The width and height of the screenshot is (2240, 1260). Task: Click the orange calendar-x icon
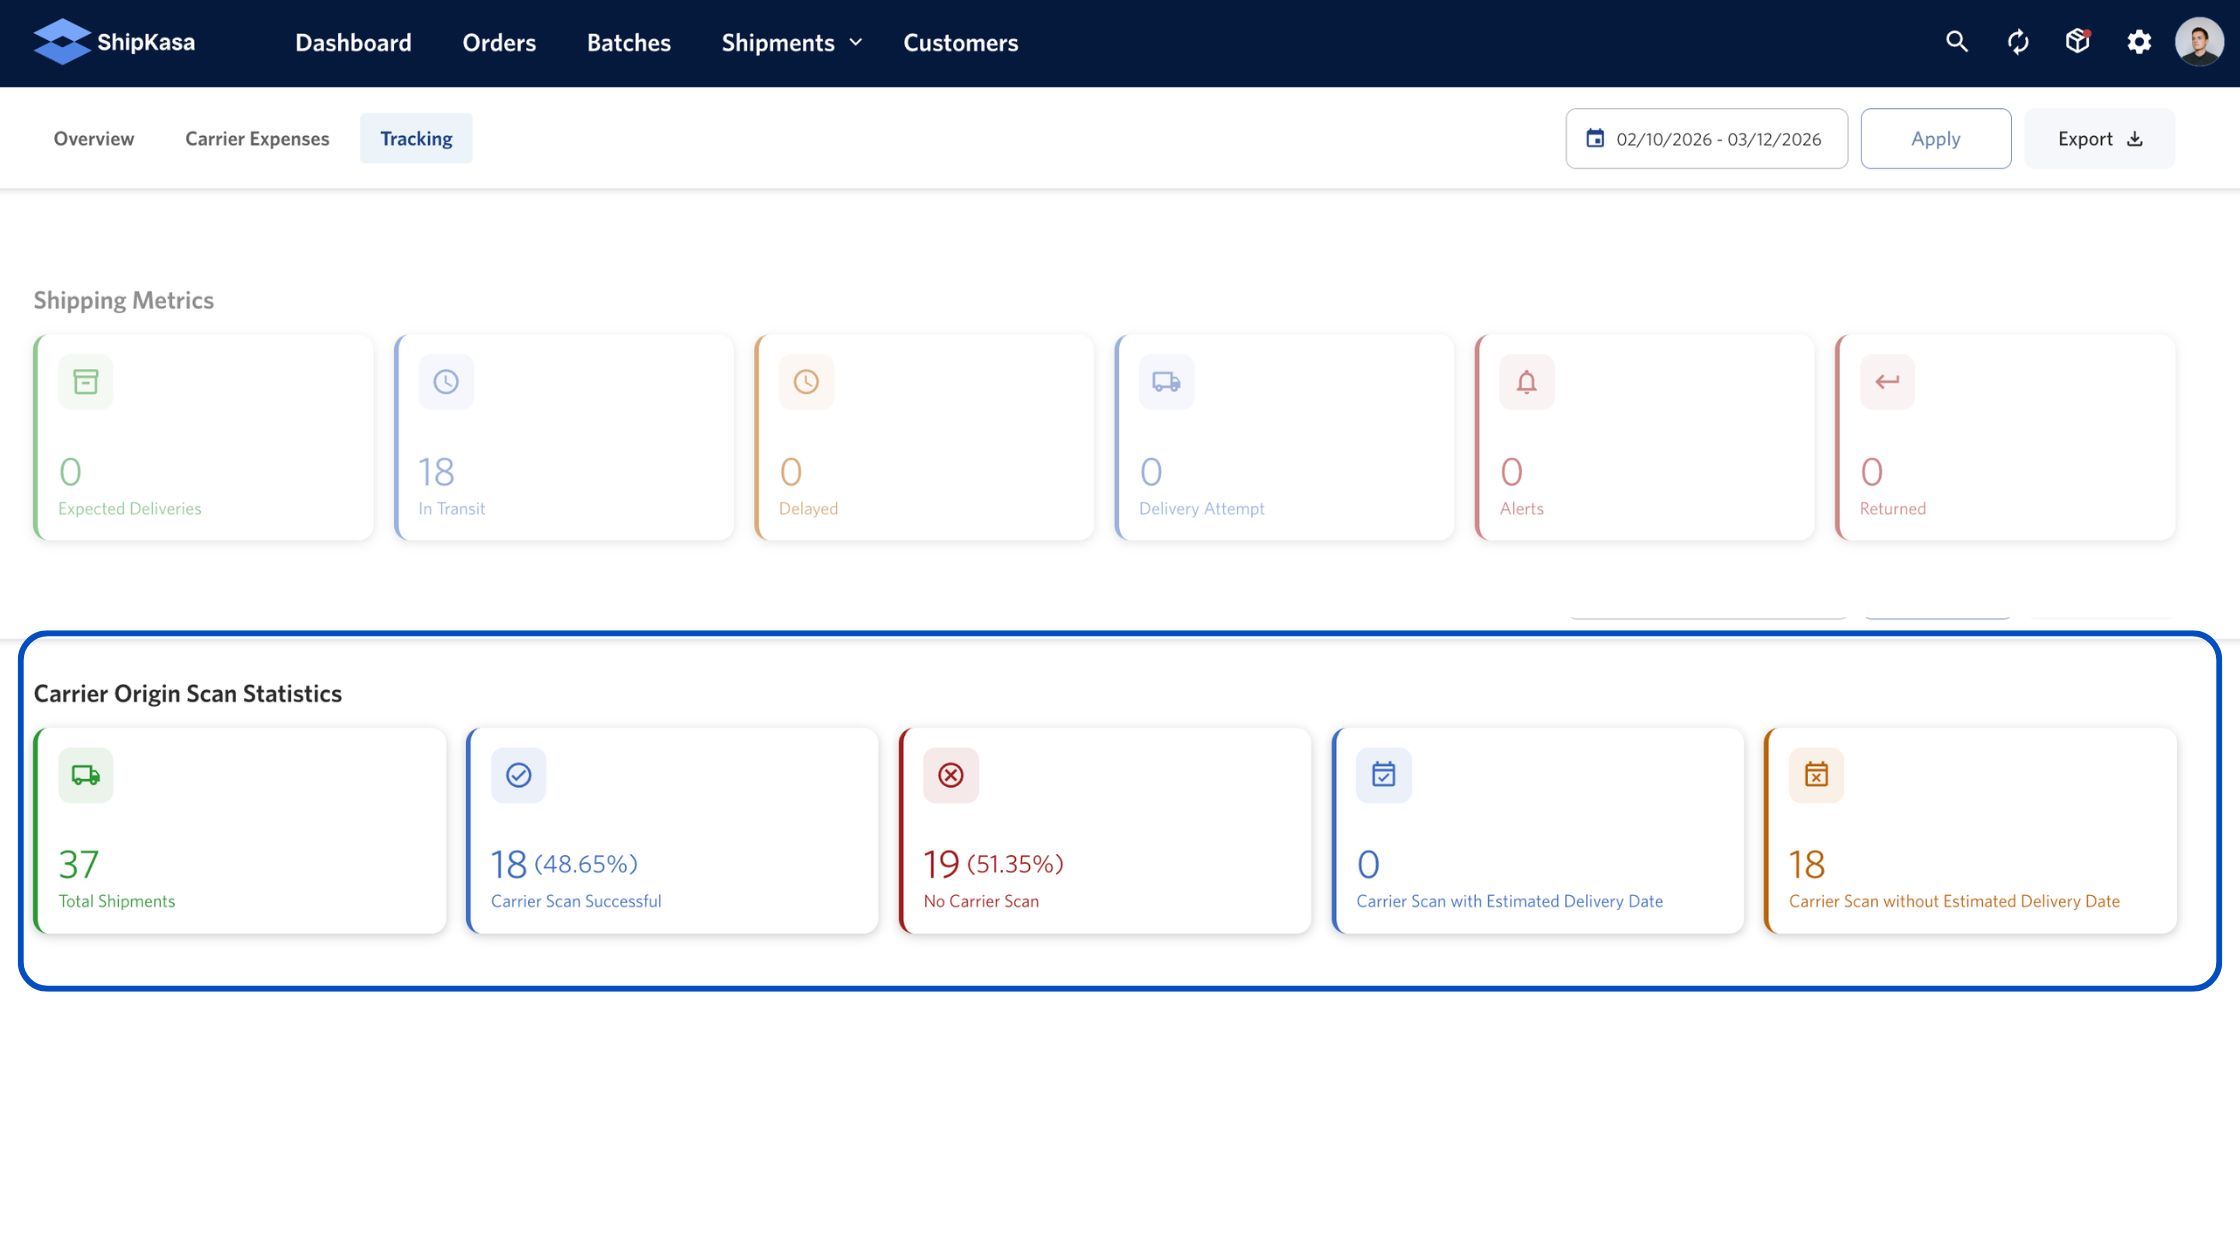[1816, 775]
